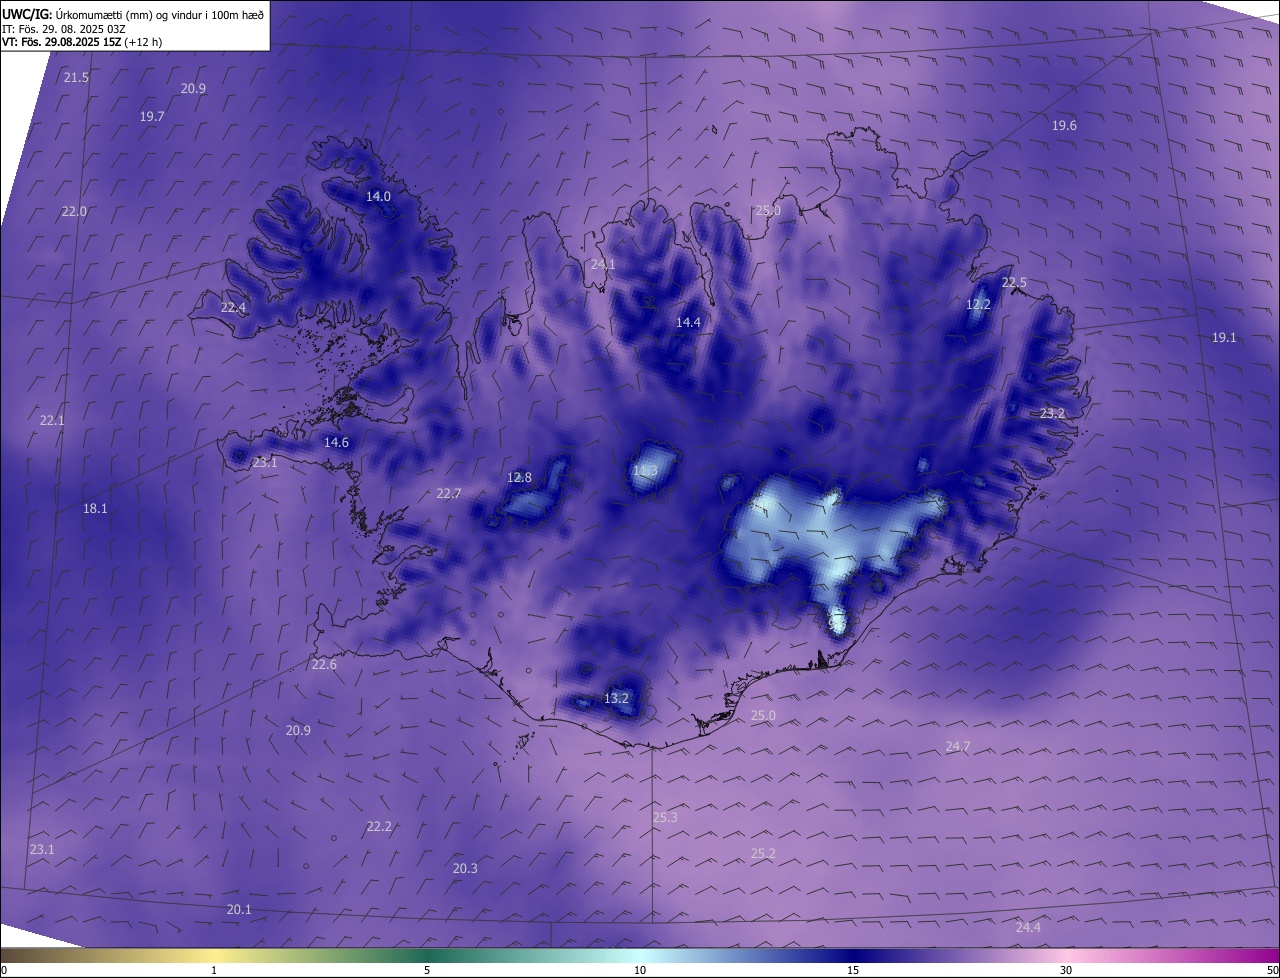
Task: Click the 13.2 value on the map
Action: [x=616, y=699]
